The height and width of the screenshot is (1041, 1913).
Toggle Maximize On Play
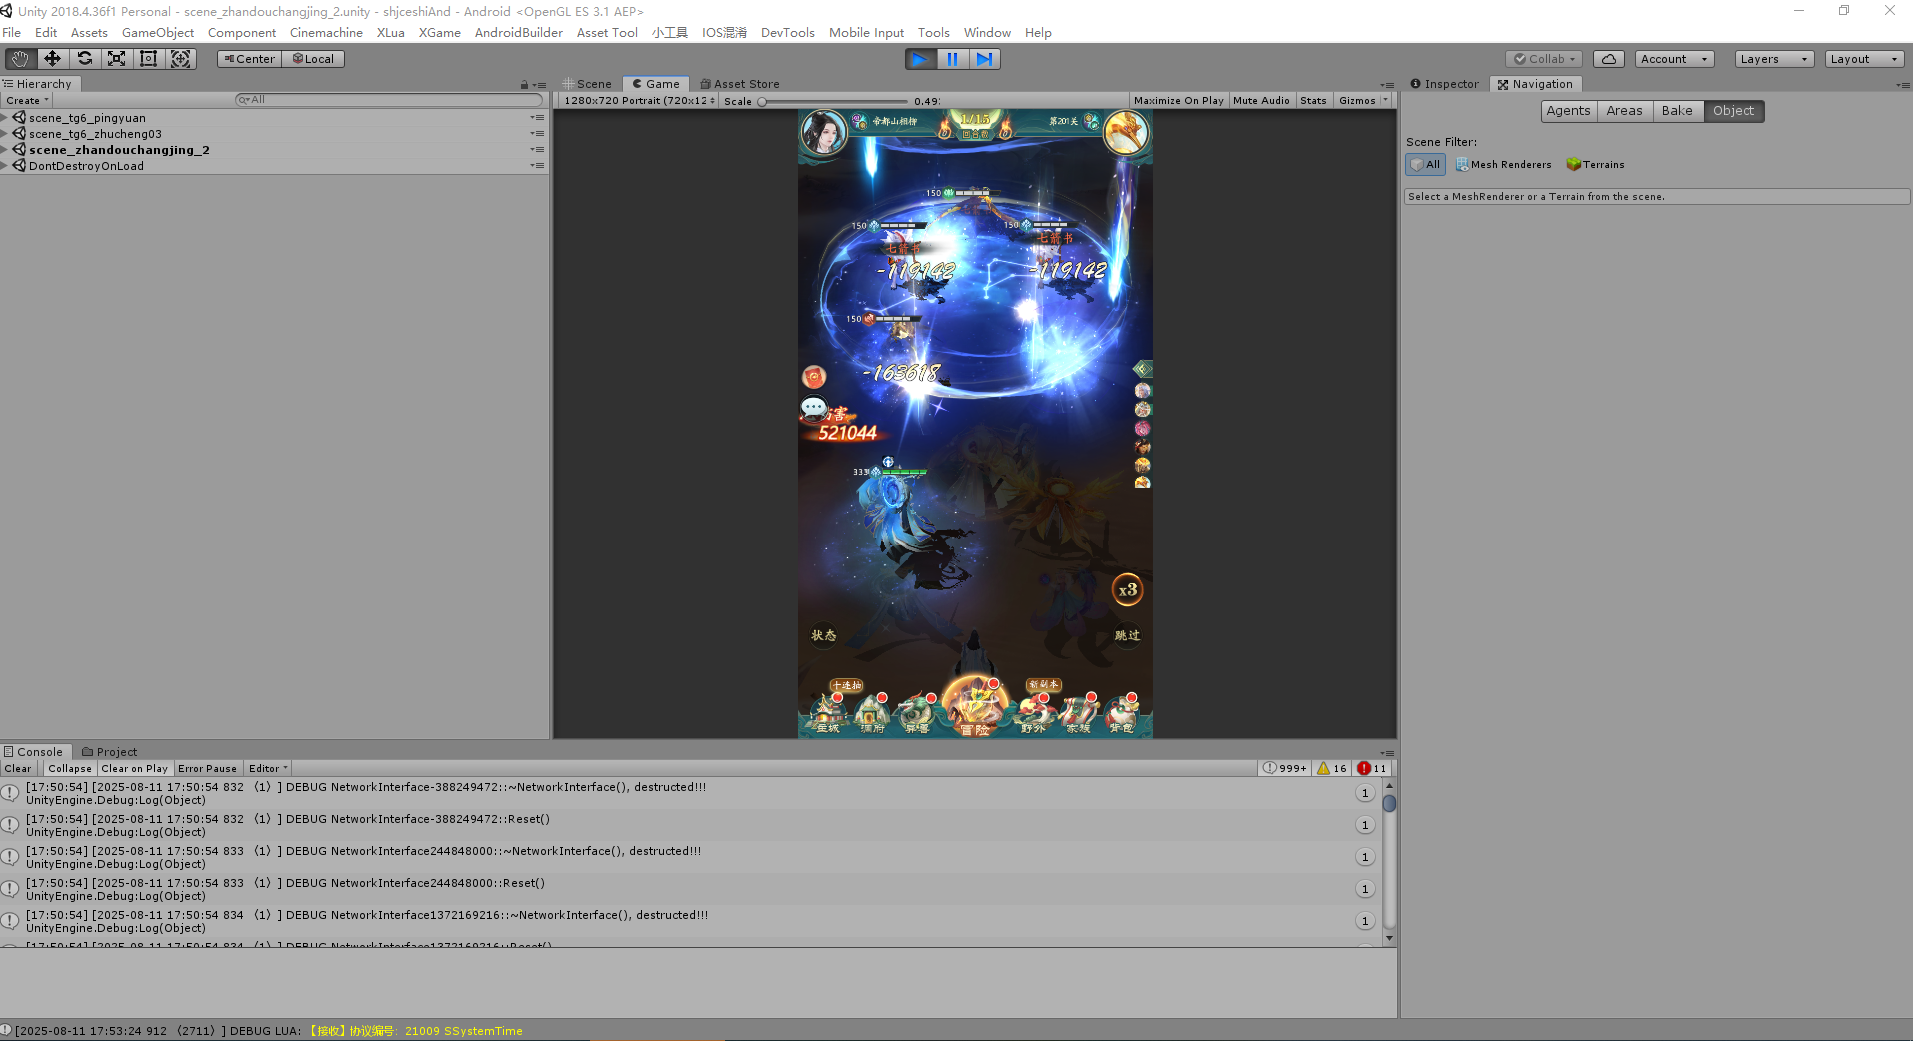(1179, 100)
